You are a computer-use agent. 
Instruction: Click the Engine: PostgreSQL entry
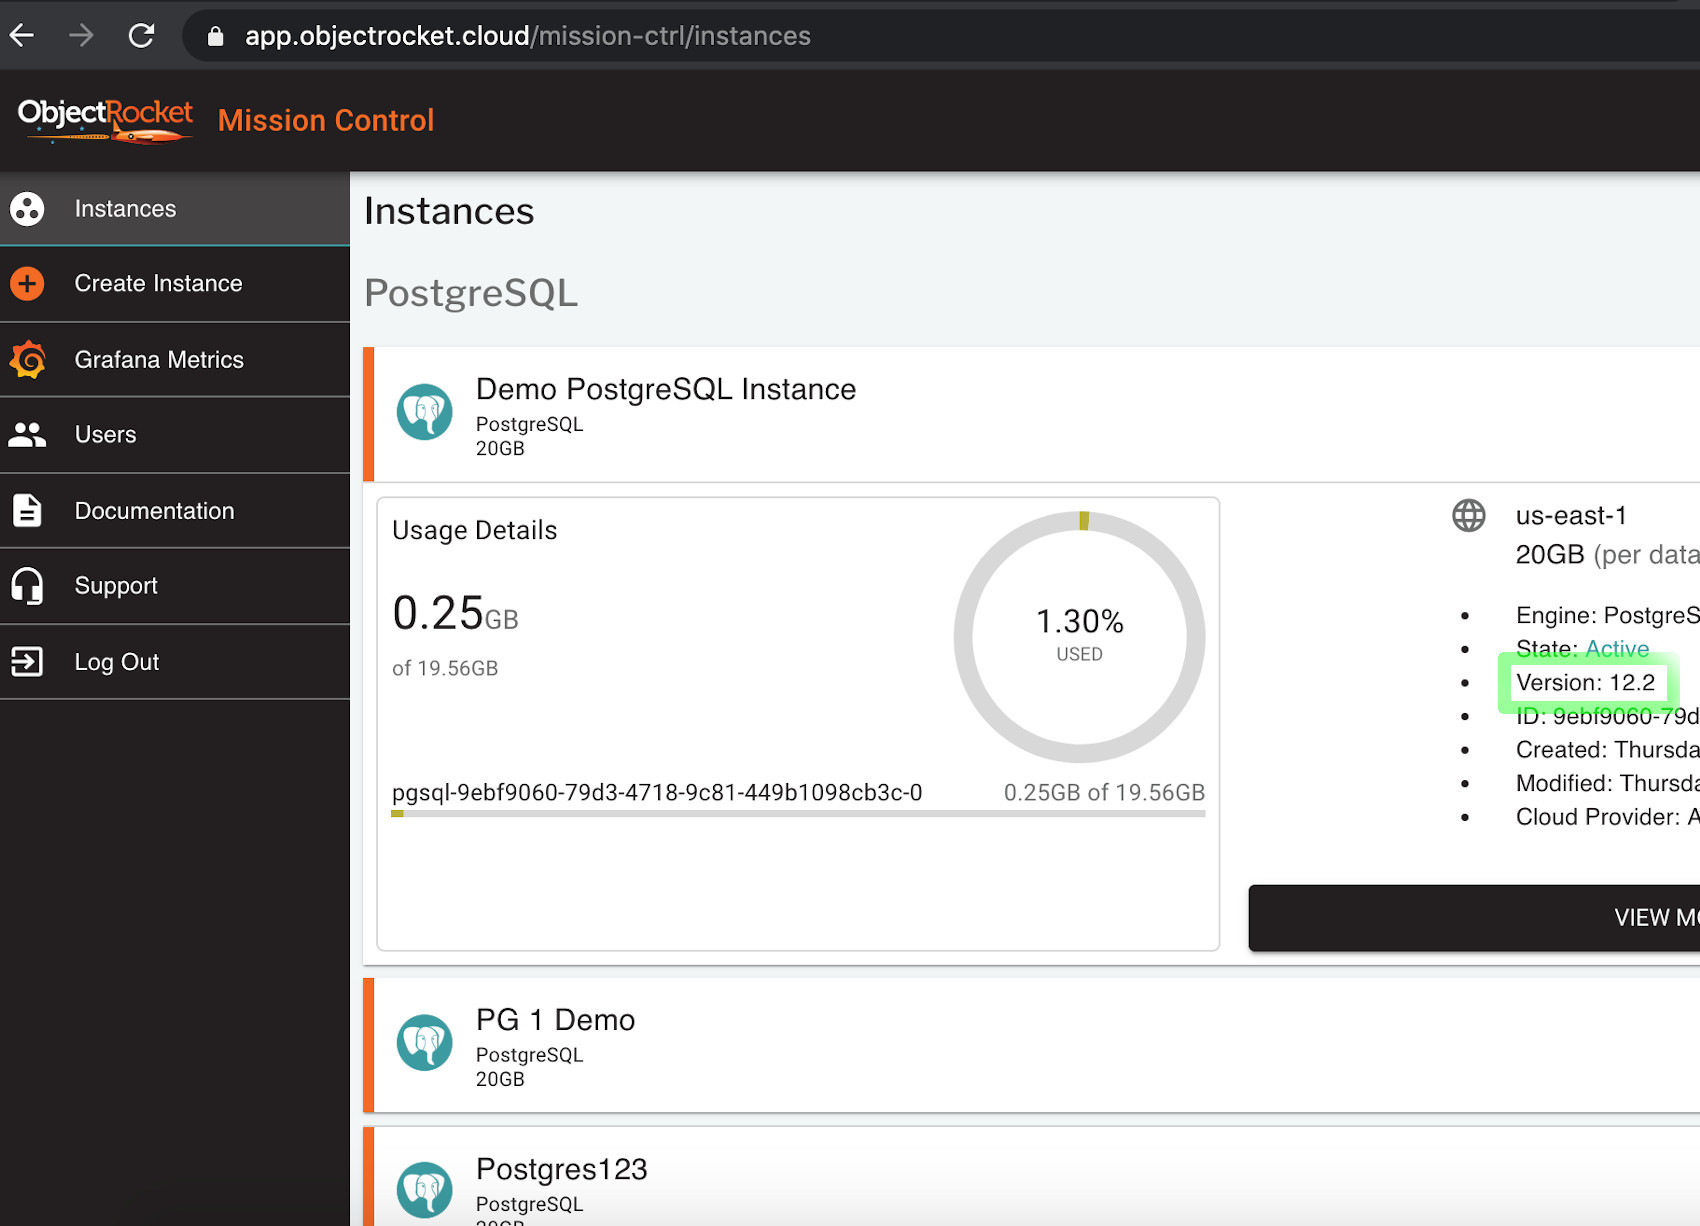1608,615
